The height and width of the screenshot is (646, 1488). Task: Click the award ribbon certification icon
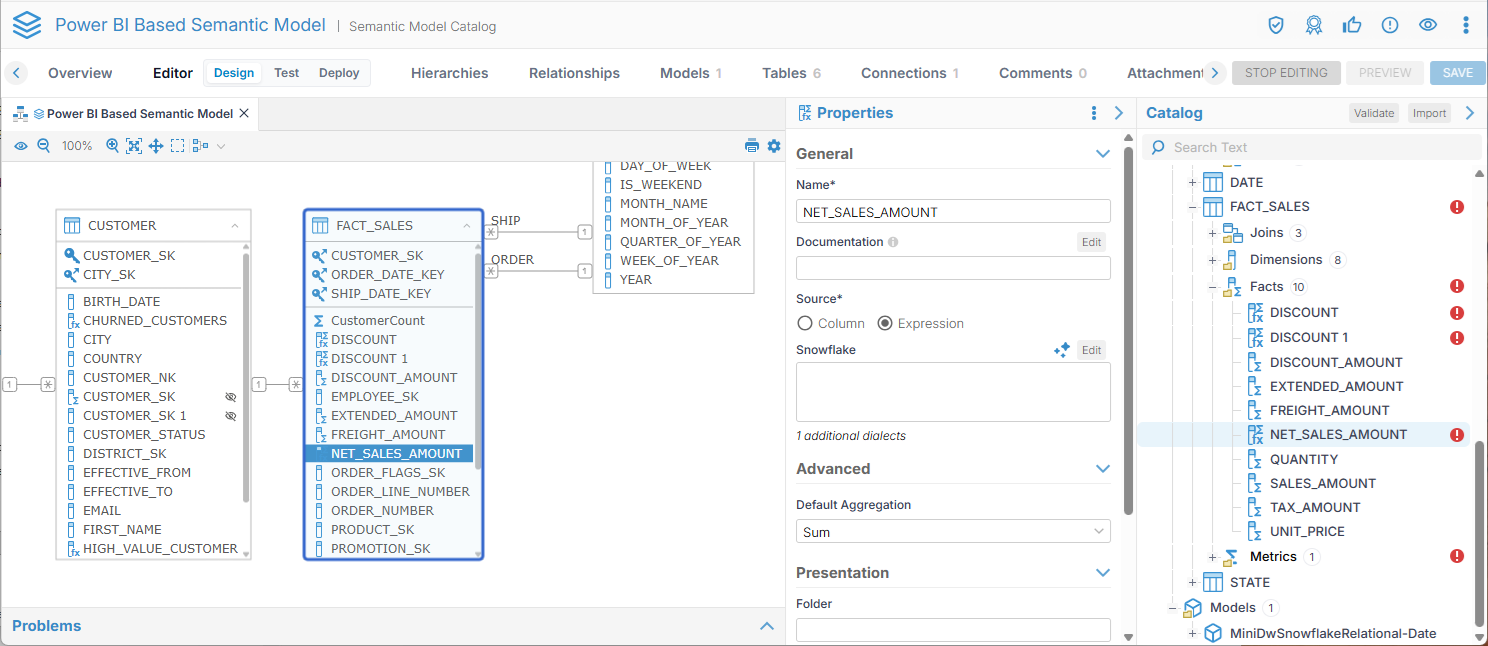(x=1314, y=25)
